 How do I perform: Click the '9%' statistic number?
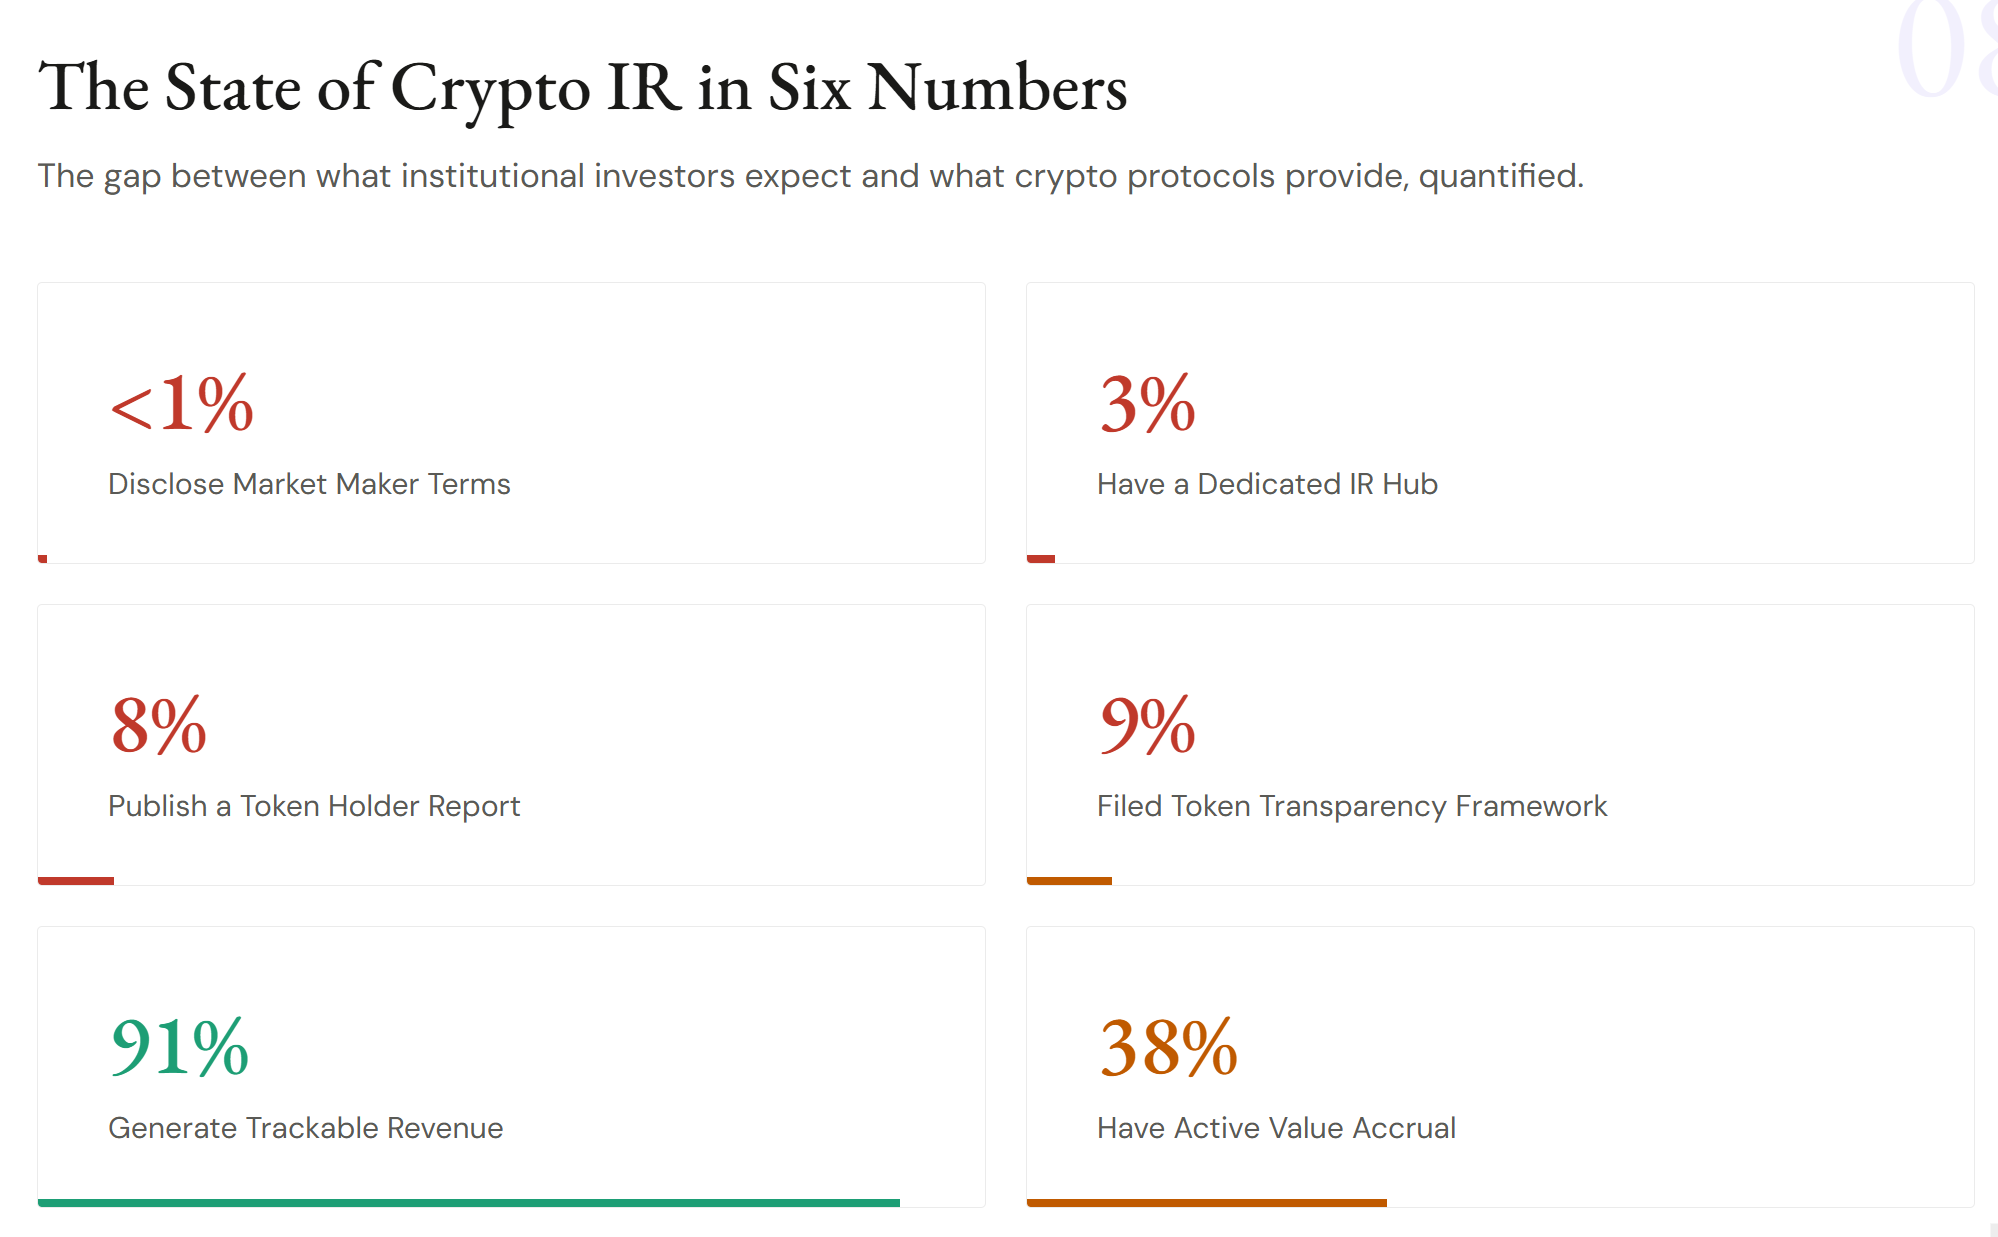tap(1147, 726)
